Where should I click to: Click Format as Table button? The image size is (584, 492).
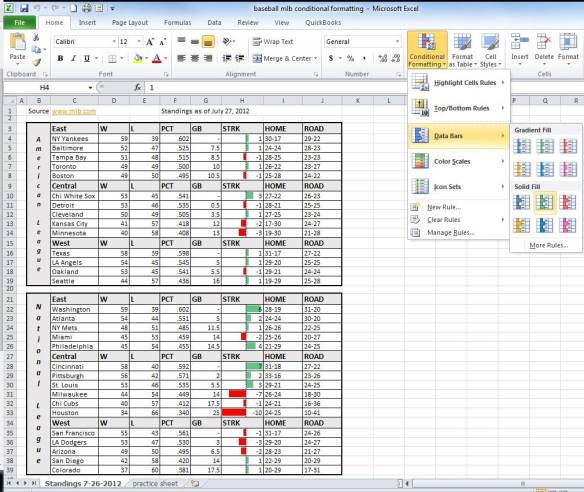click(462, 50)
